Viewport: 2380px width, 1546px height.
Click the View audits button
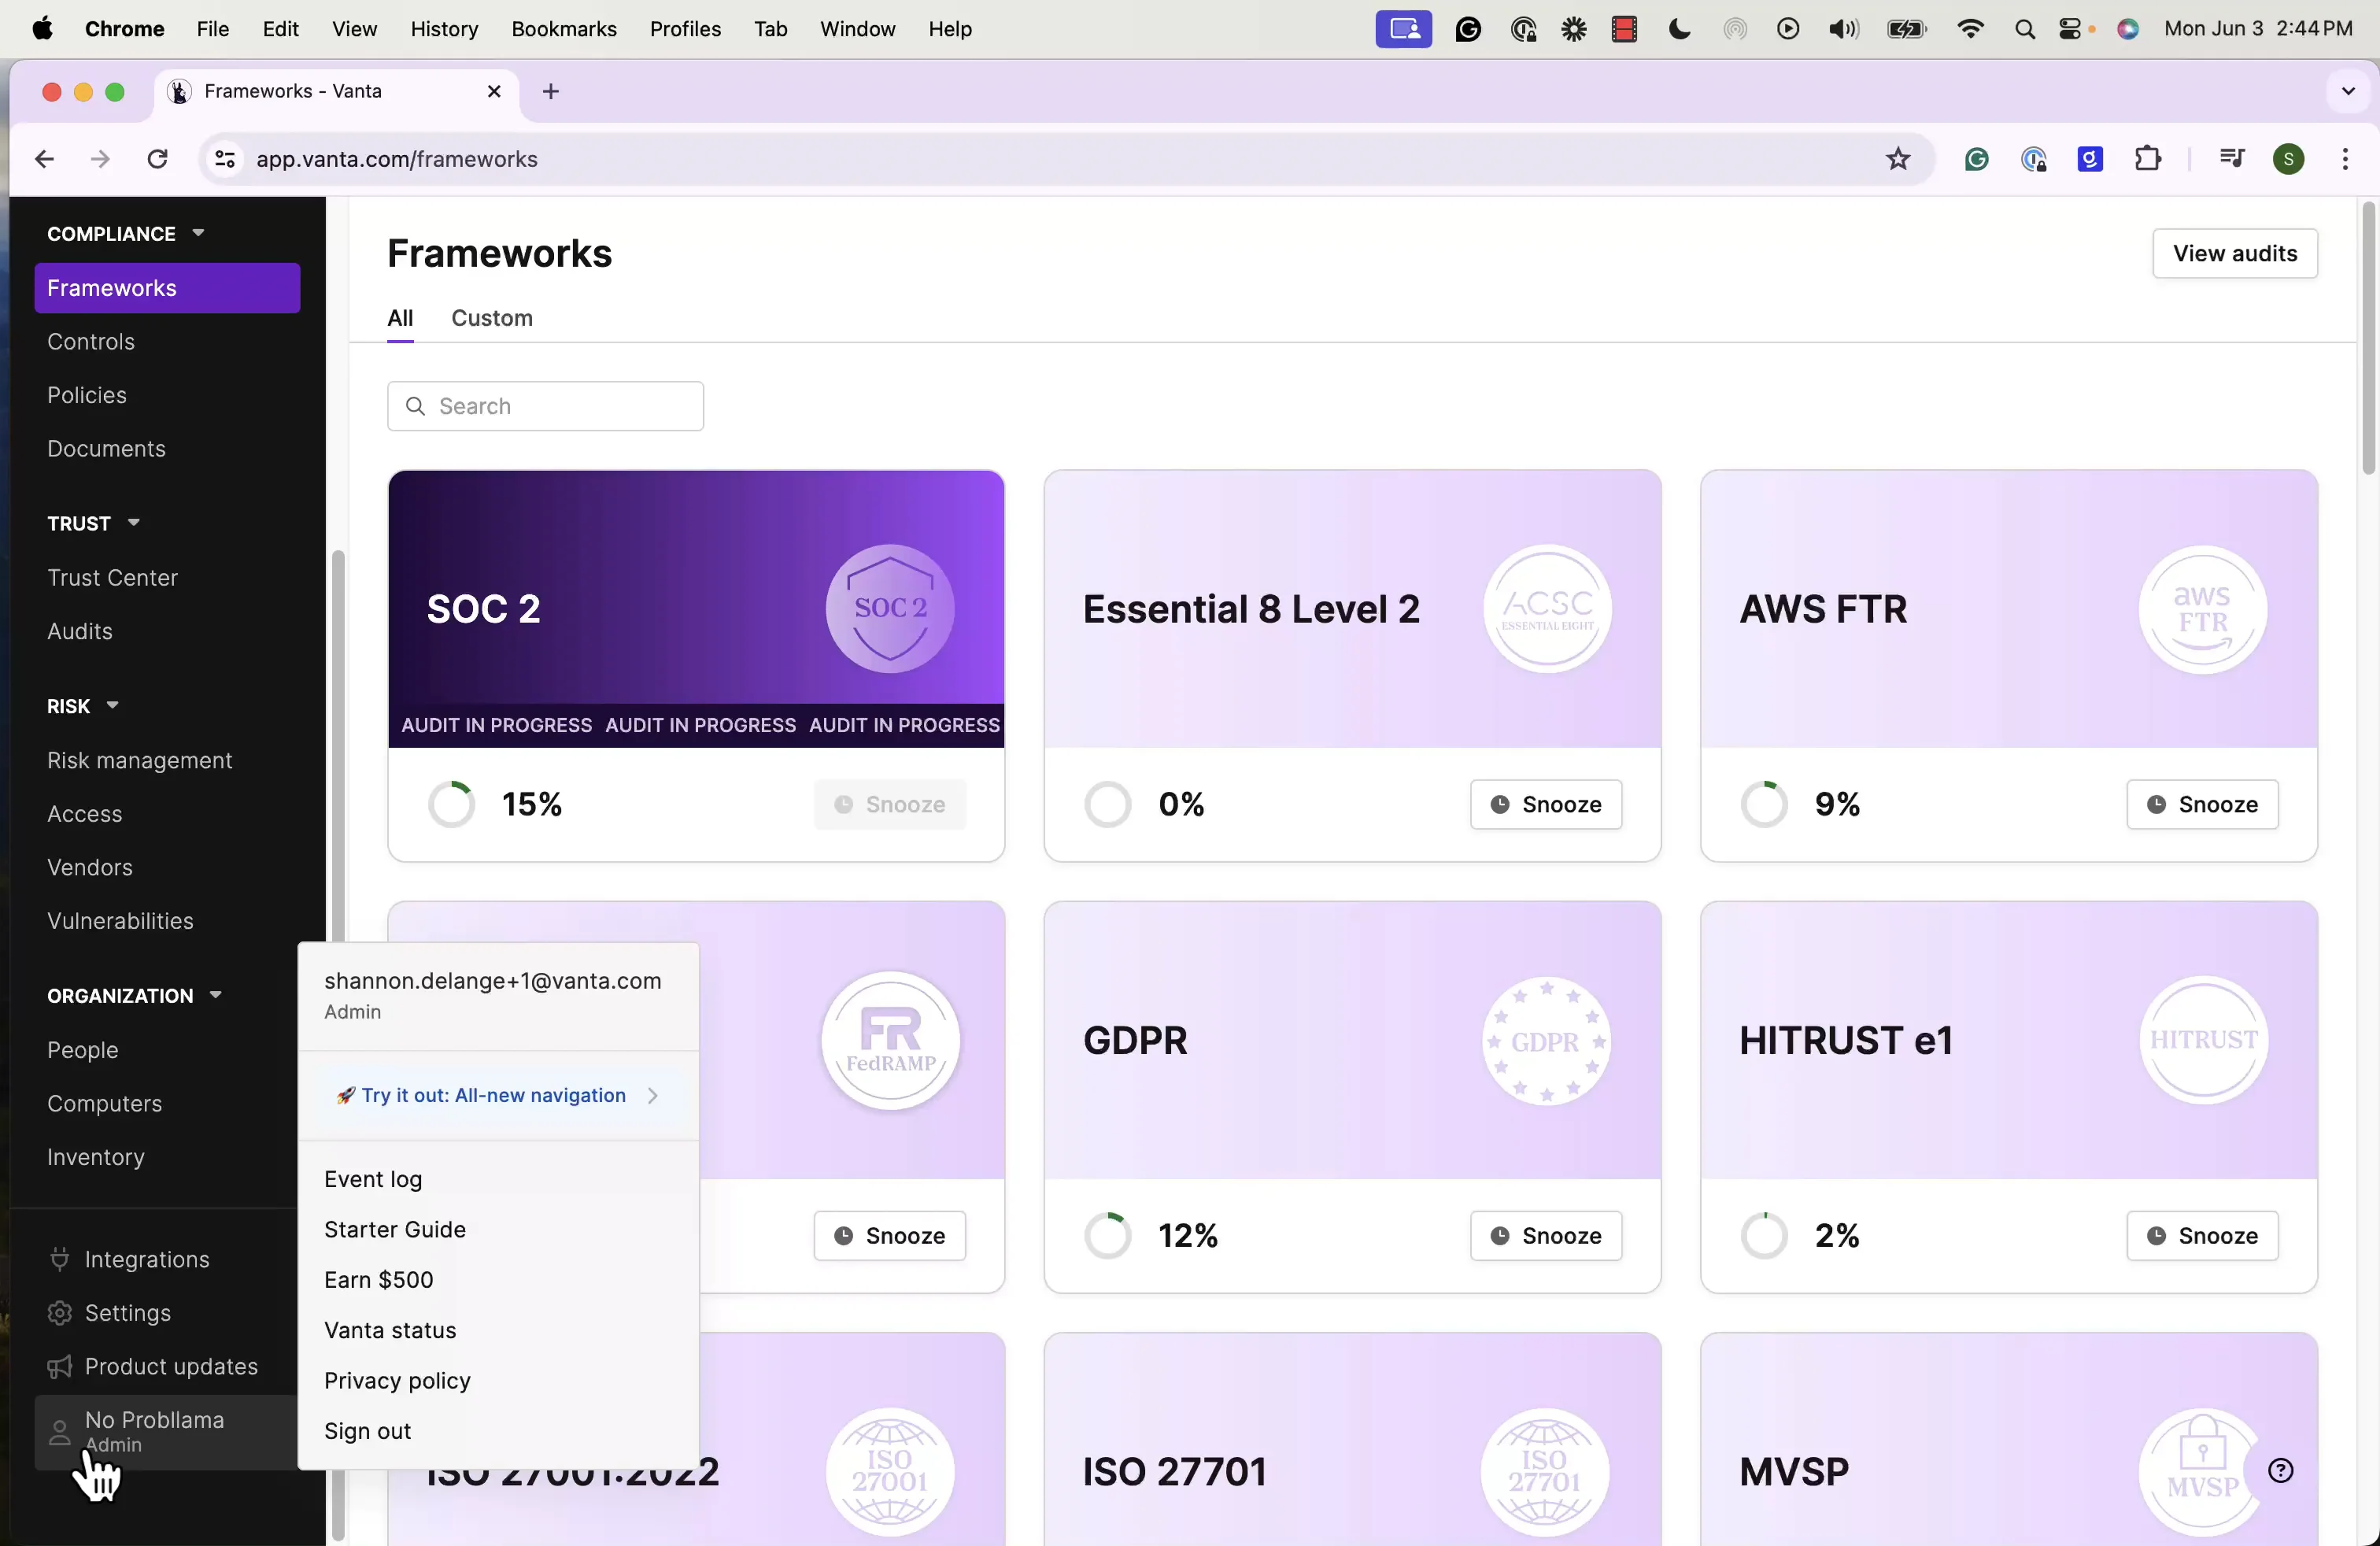[2235, 253]
